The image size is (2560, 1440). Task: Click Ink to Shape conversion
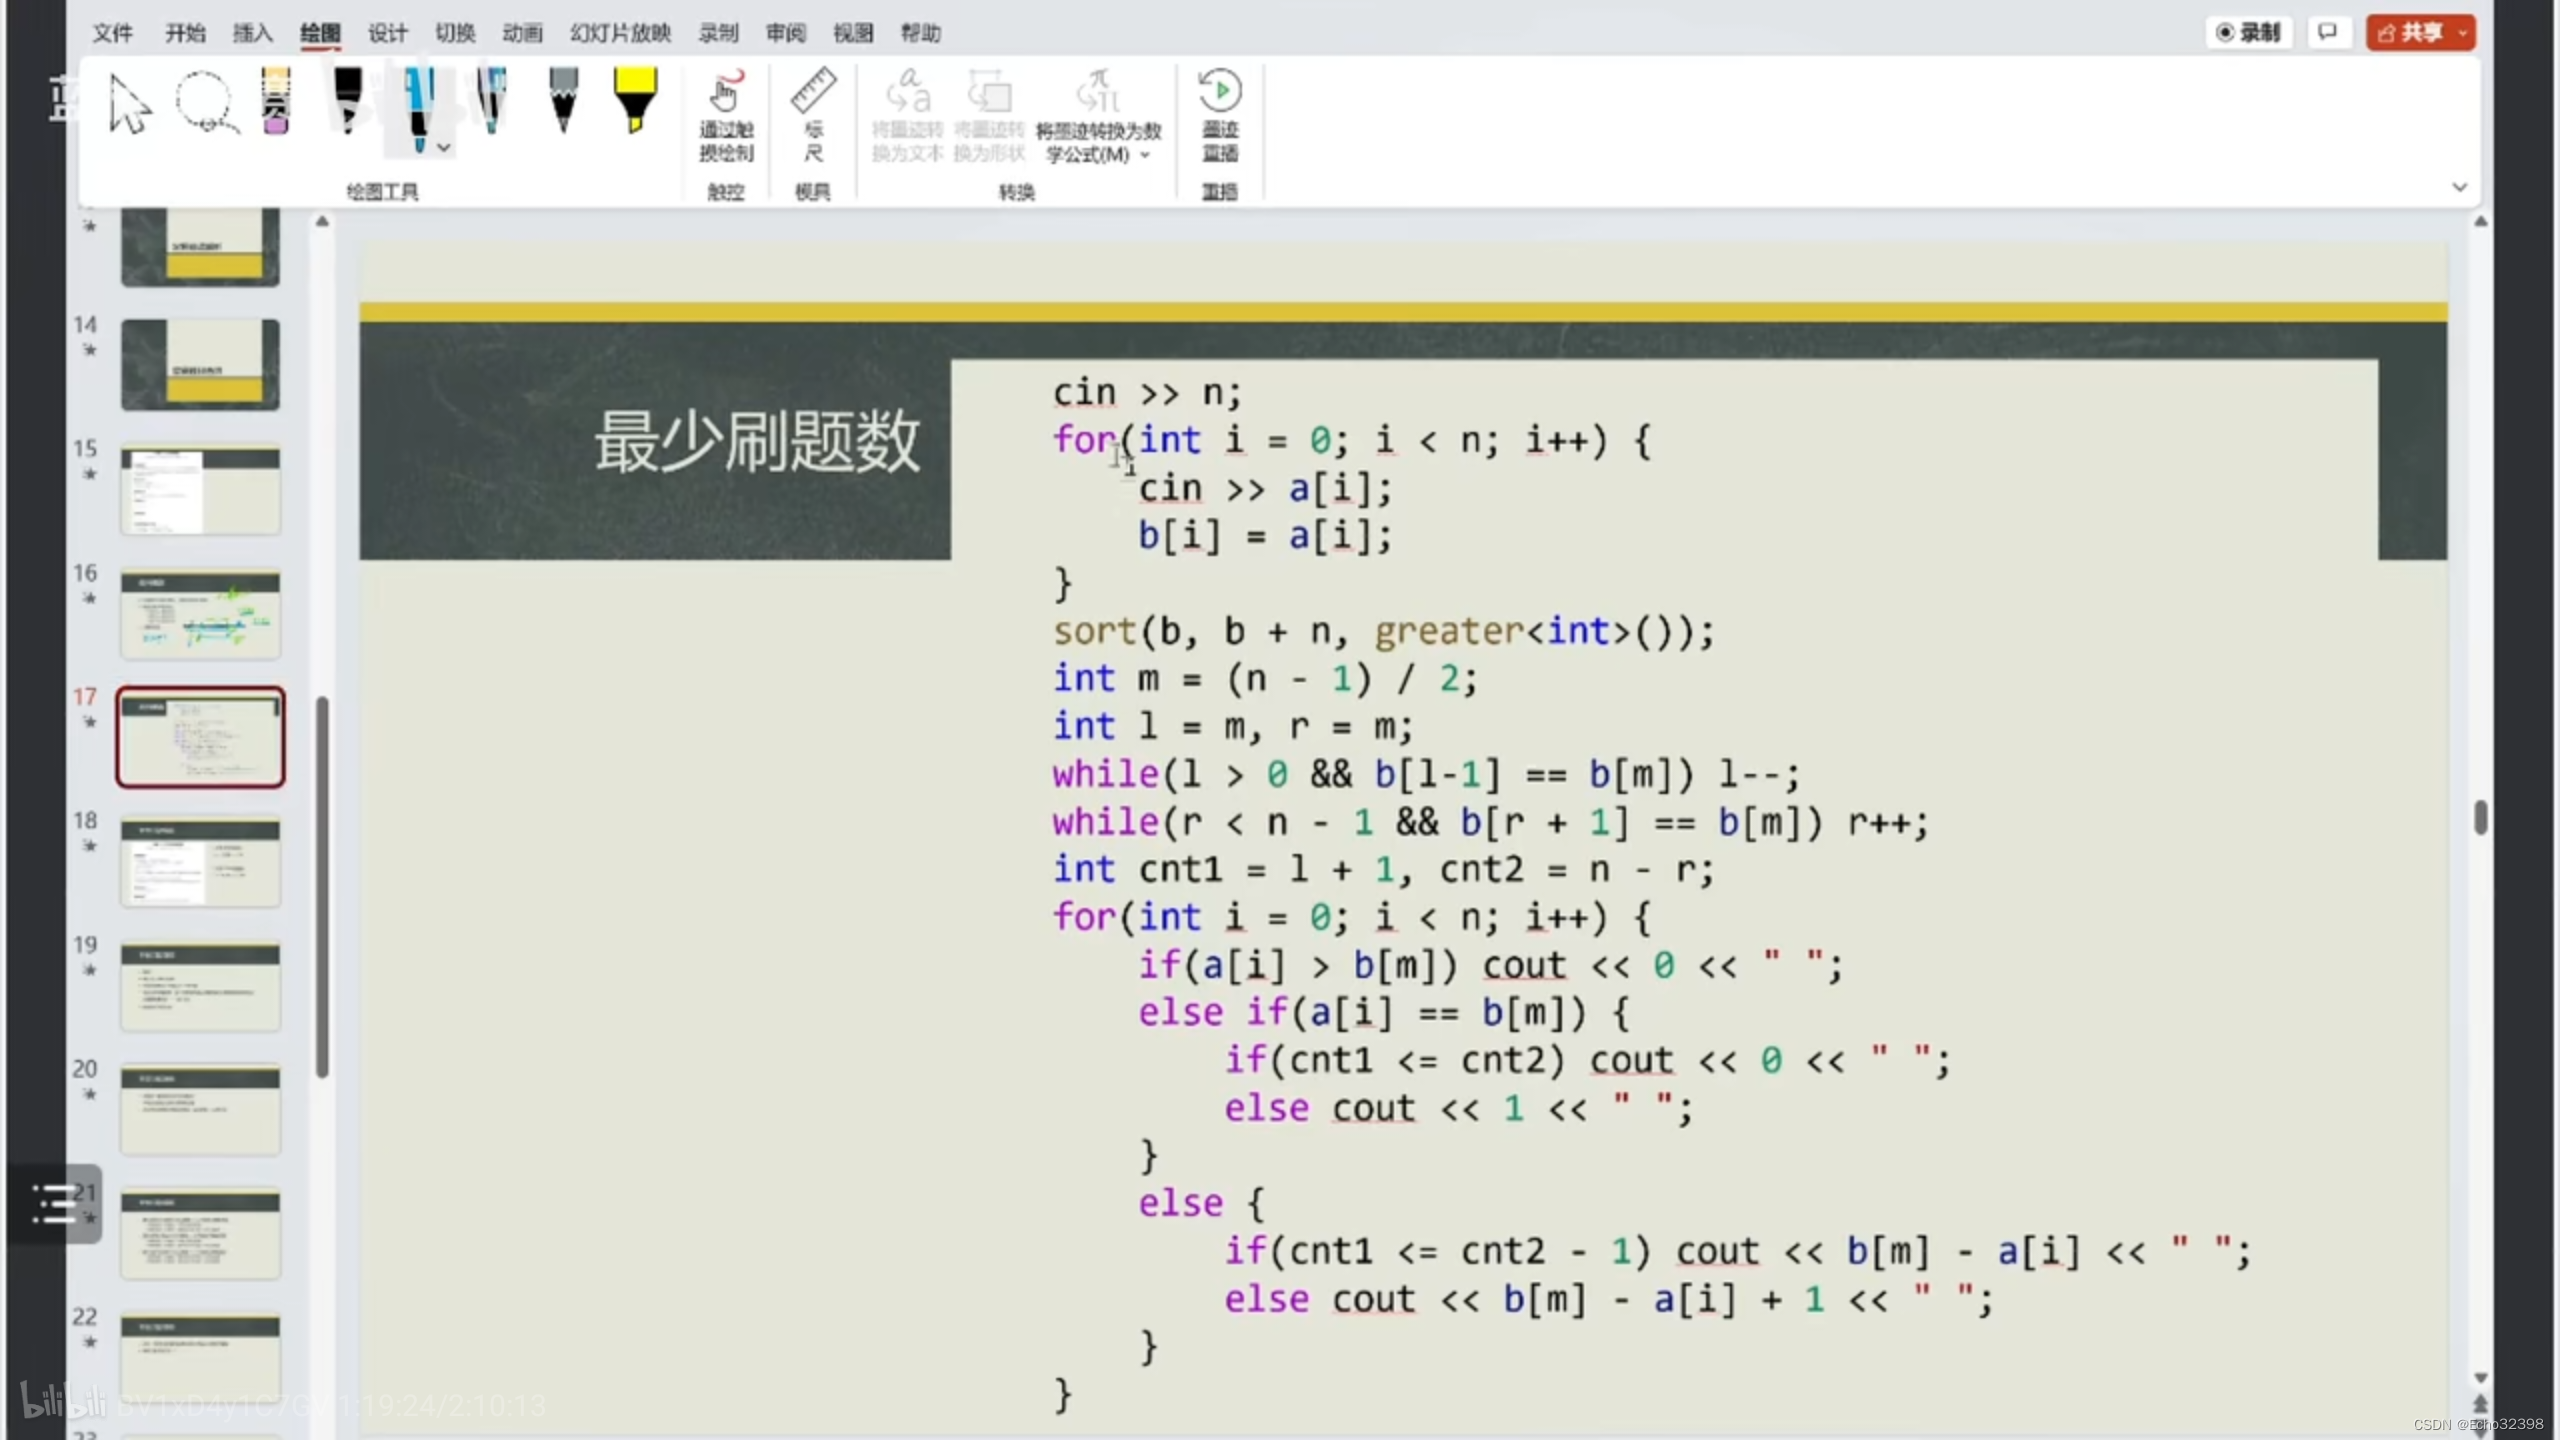pyautogui.click(x=989, y=116)
